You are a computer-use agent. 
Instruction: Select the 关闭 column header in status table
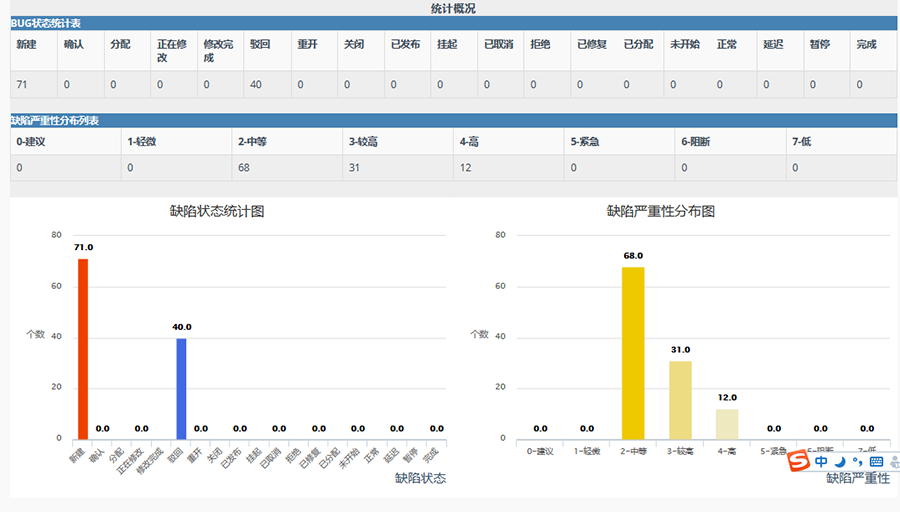[x=354, y=44]
